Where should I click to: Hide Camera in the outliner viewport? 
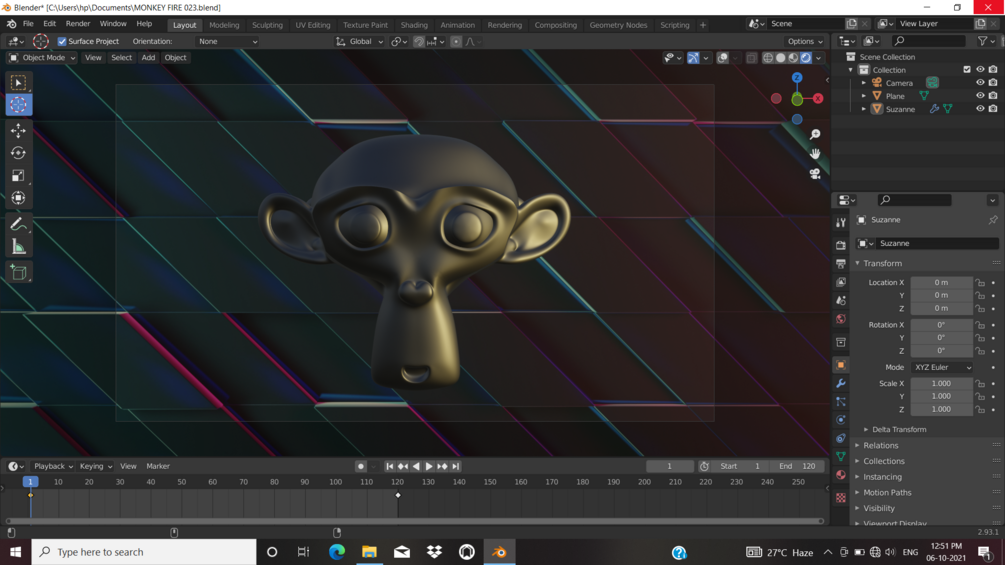point(980,83)
